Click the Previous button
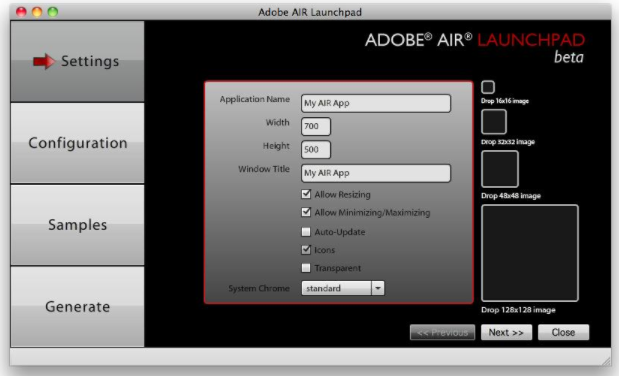The height and width of the screenshot is (376, 619). 442,332
